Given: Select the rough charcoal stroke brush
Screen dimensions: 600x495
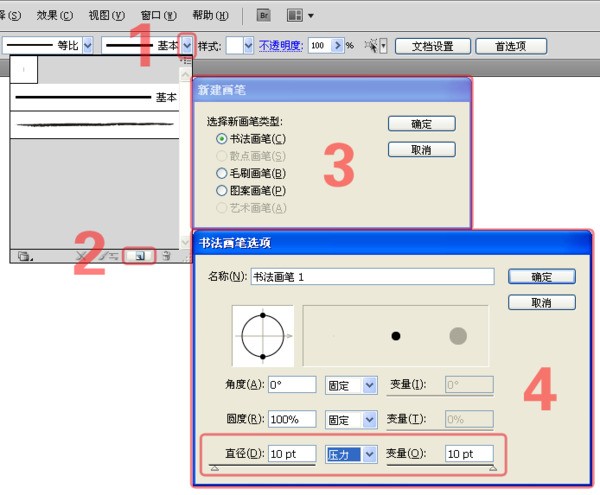Looking at the screenshot, I should (x=95, y=125).
